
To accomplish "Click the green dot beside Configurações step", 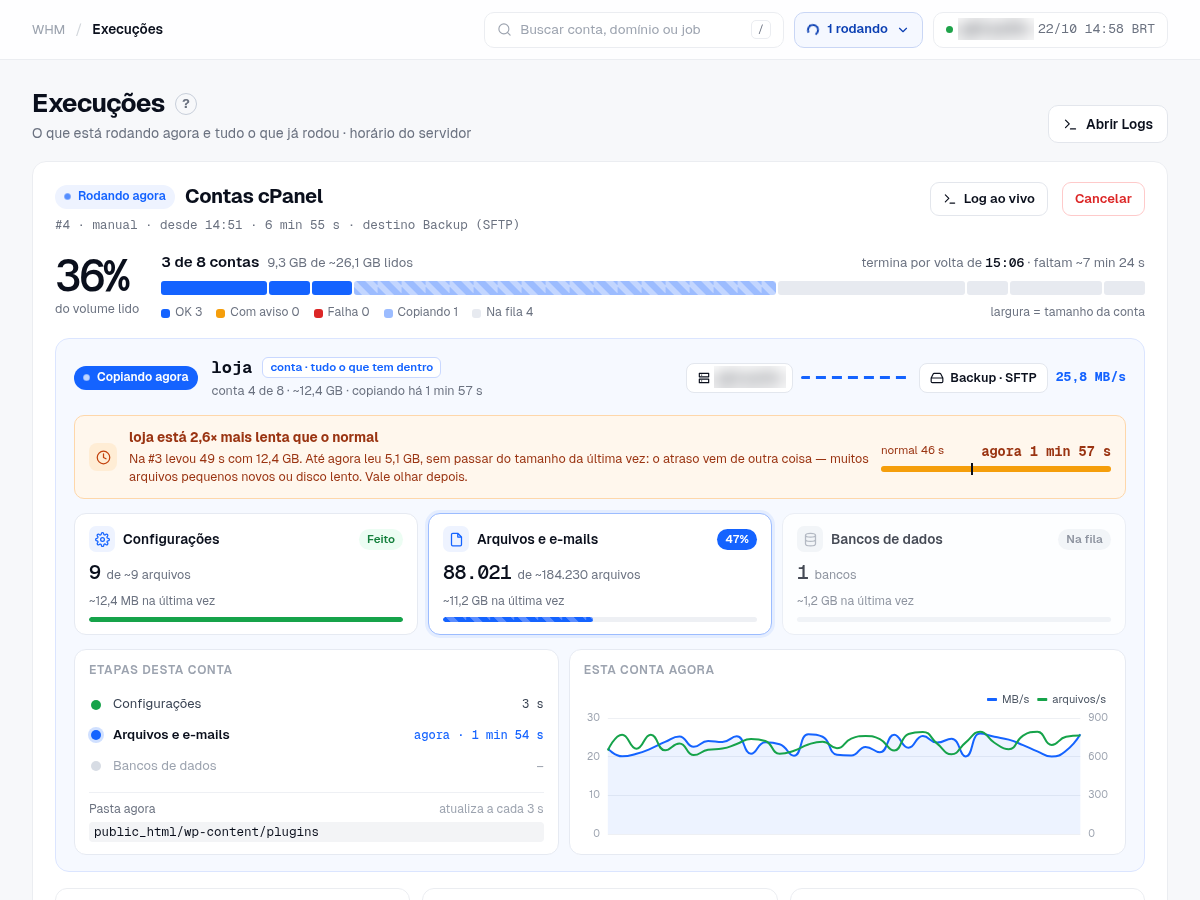I will (x=96, y=704).
